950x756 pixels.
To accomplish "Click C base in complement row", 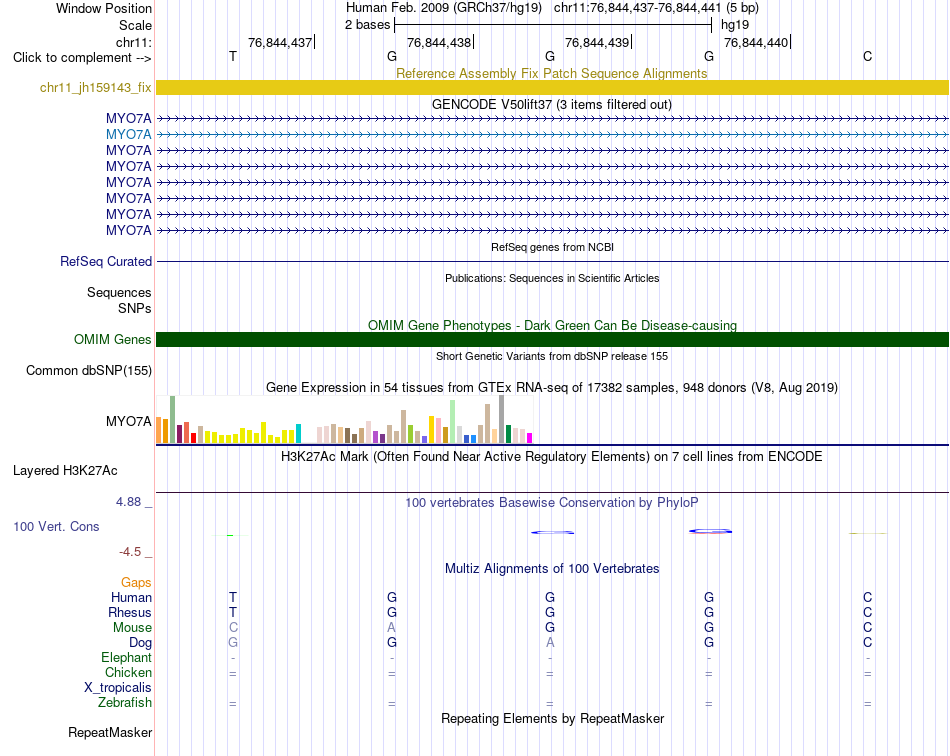I will point(868,56).
